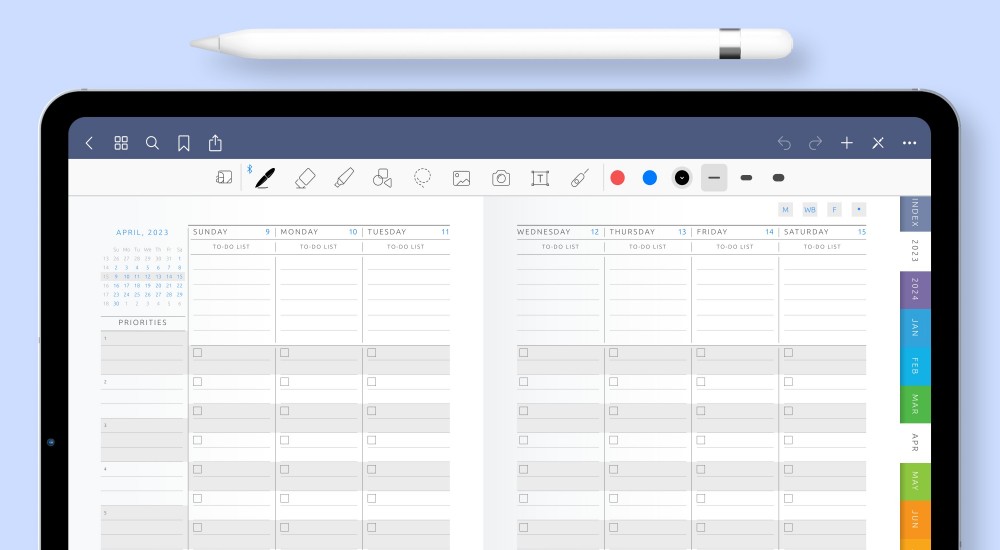Check the first to-do box under Tuesday

tap(372, 352)
